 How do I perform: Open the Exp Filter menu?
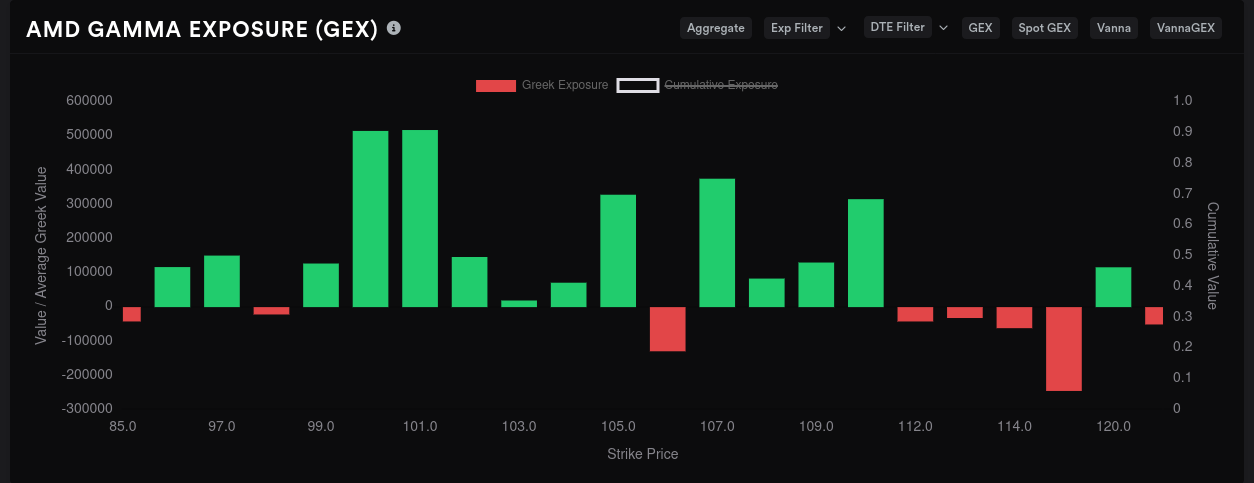pyautogui.click(x=797, y=28)
